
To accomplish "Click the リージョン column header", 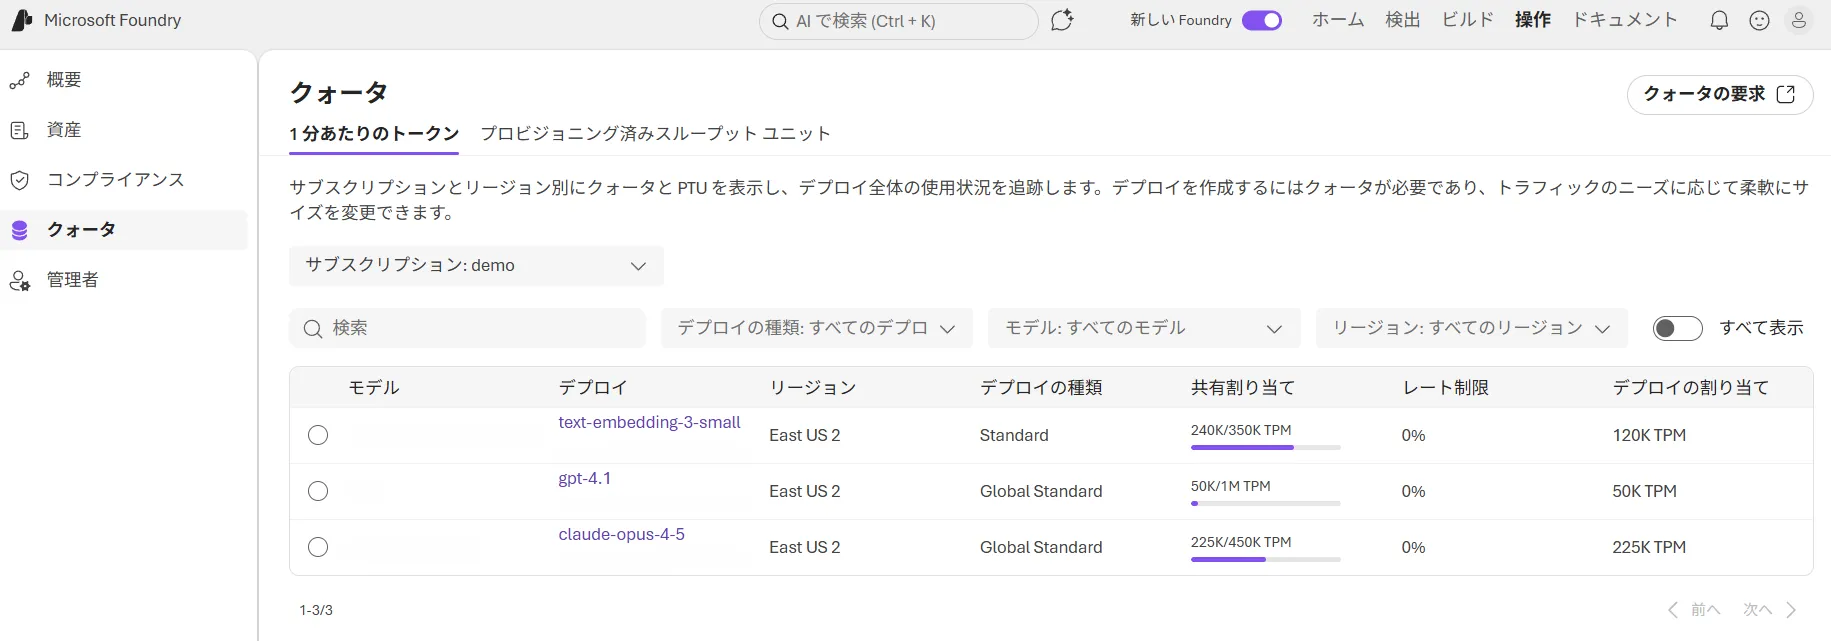I will click(x=812, y=388).
